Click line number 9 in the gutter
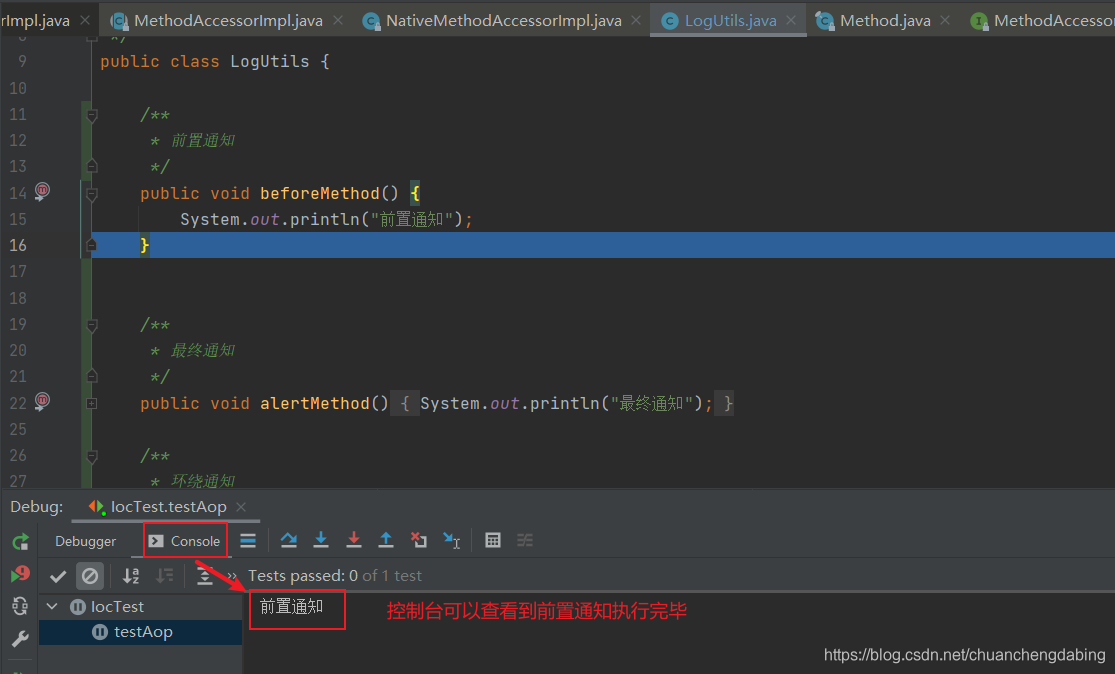 (x=23, y=62)
